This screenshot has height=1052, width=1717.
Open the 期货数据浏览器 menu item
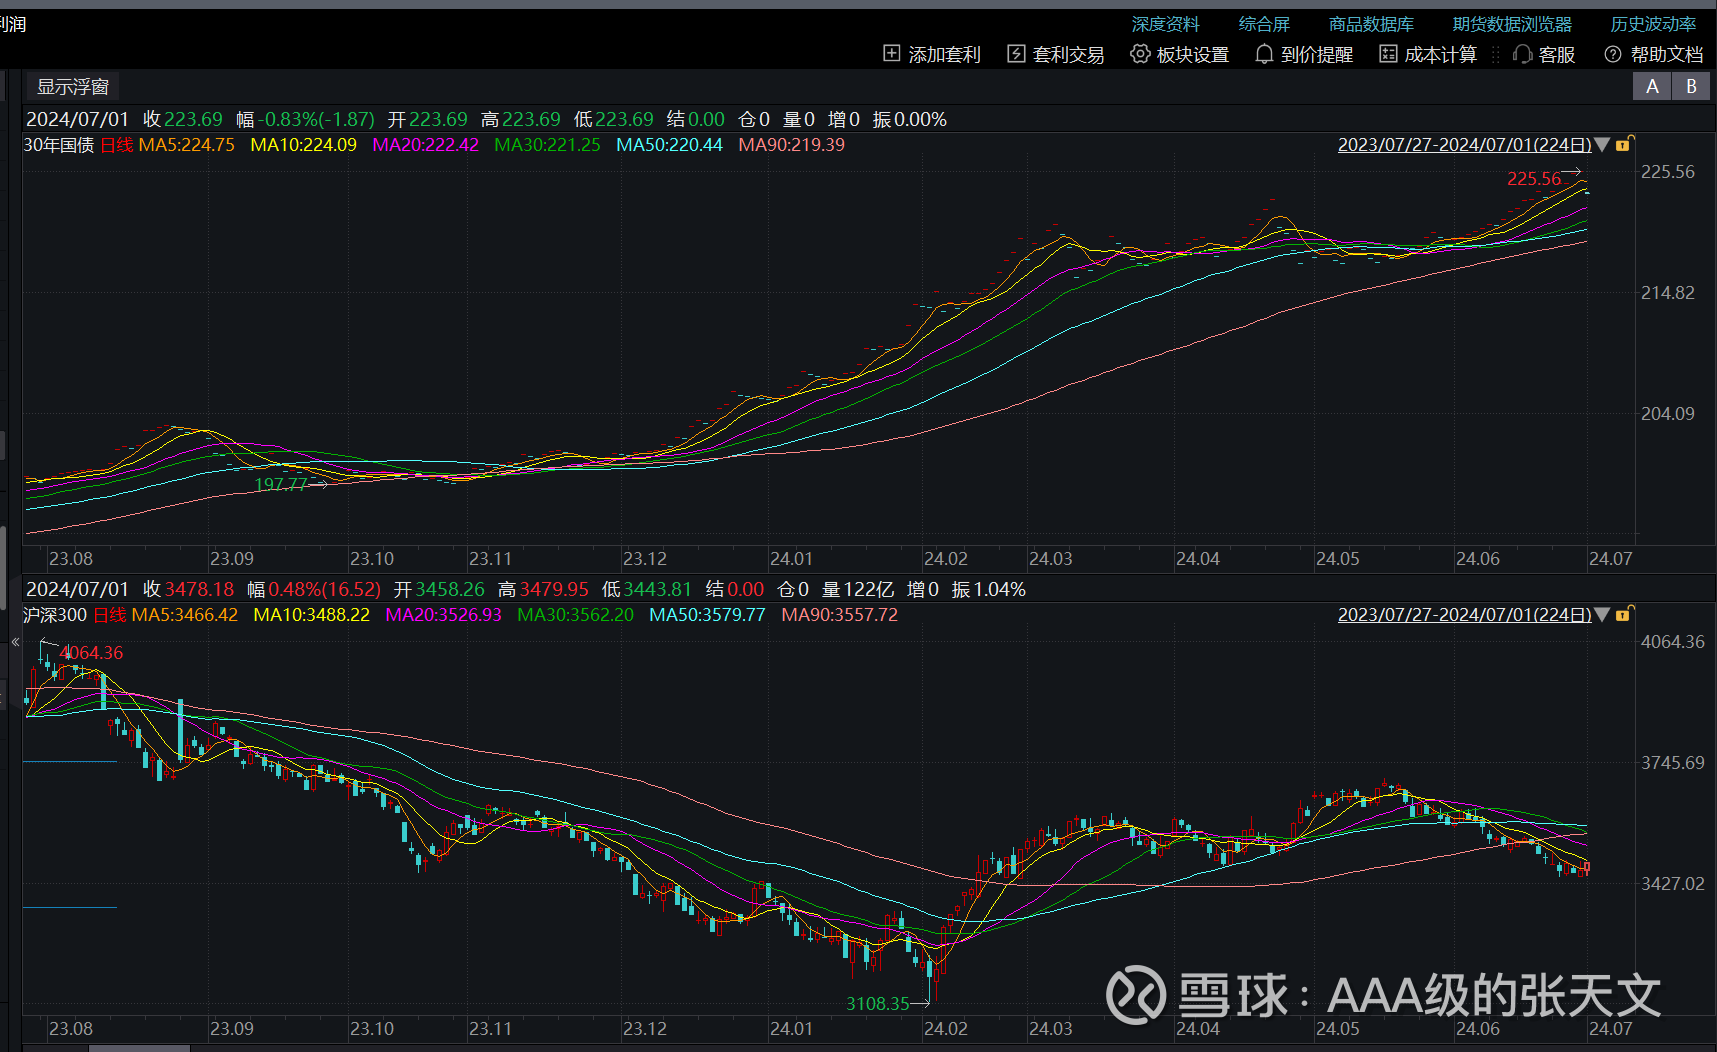1511,23
